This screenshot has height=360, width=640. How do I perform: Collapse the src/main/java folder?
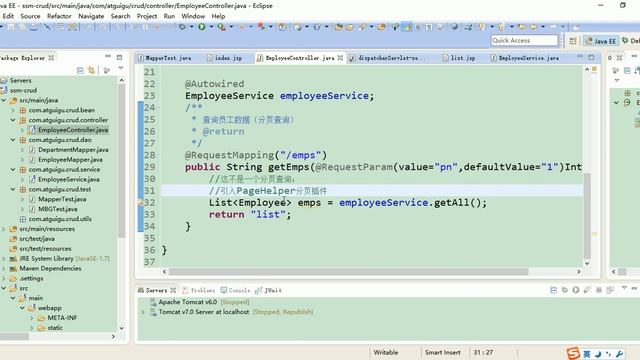(x=4, y=100)
